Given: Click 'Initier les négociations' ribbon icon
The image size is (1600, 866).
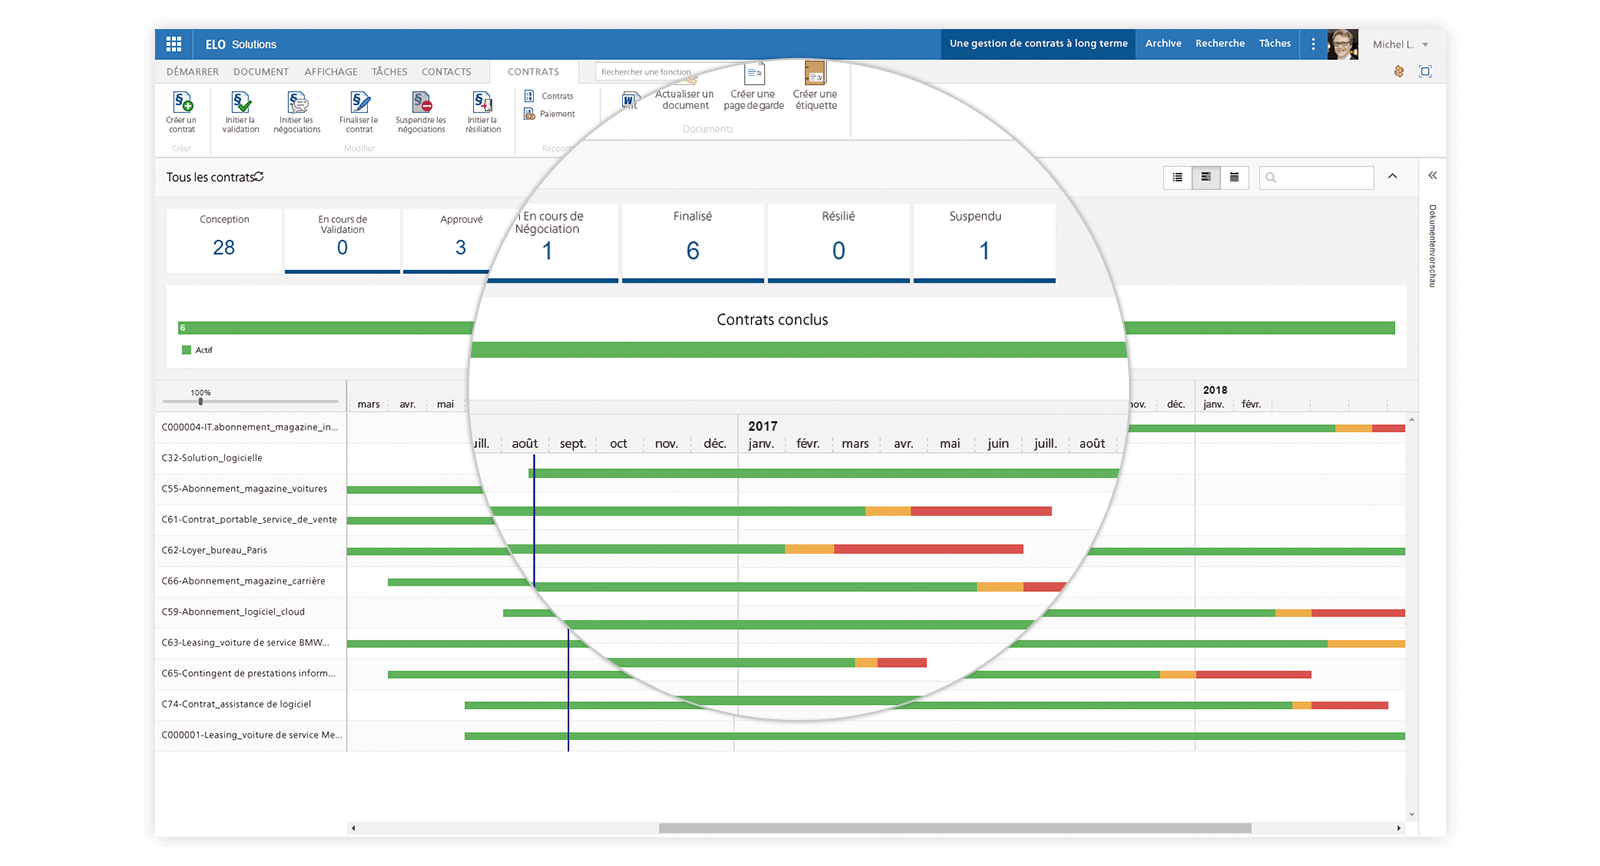Looking at the screenshot, I should click(x=298, y=103).
